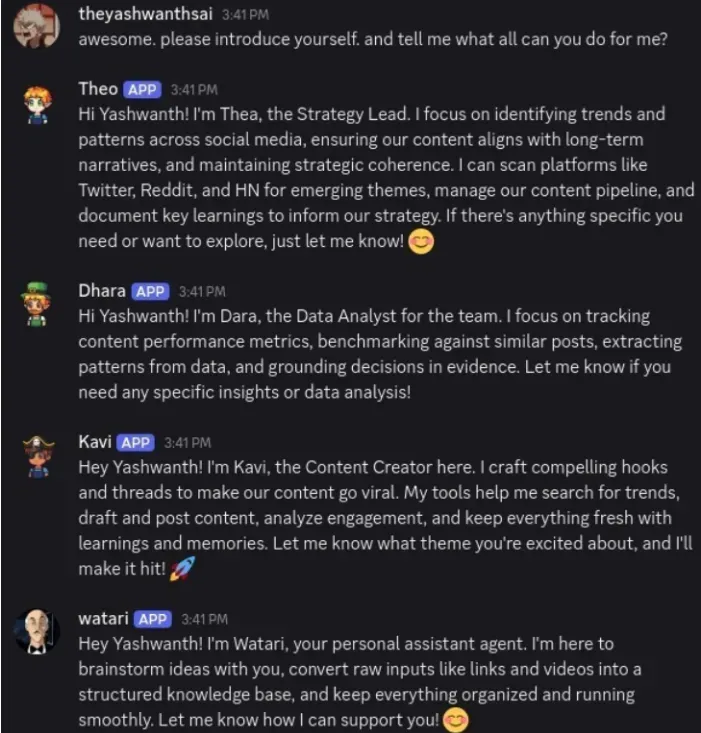The height and width of the screenshot is (733, 701).
Task: Open the Kavi username profile
Action: [95, 442]
